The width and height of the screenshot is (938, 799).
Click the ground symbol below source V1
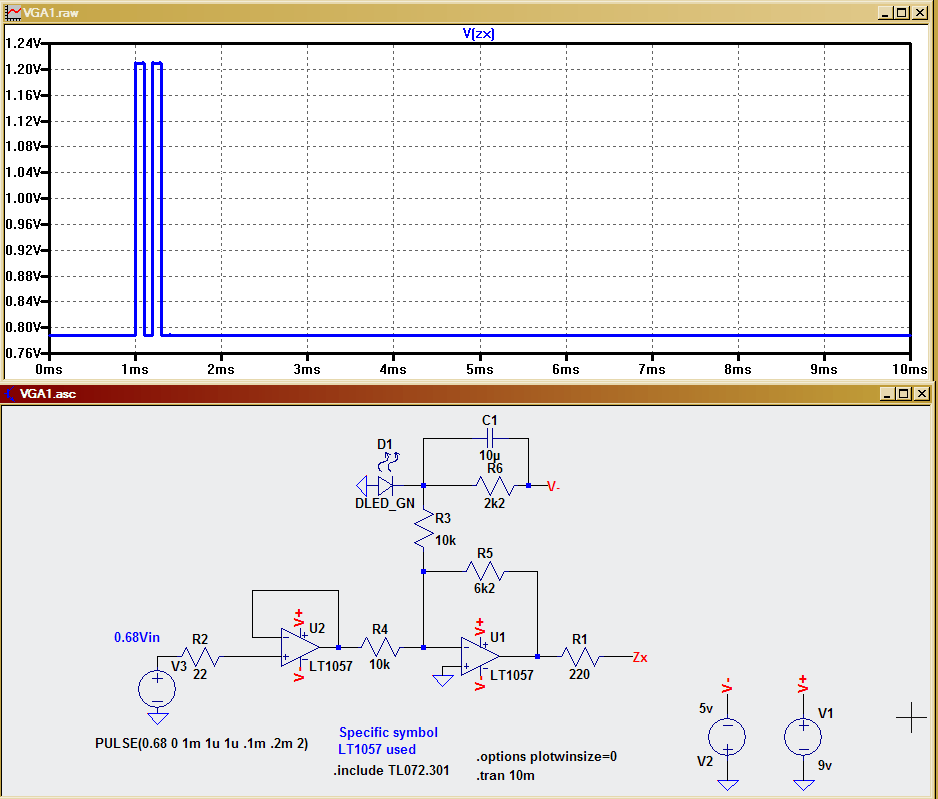803,785
